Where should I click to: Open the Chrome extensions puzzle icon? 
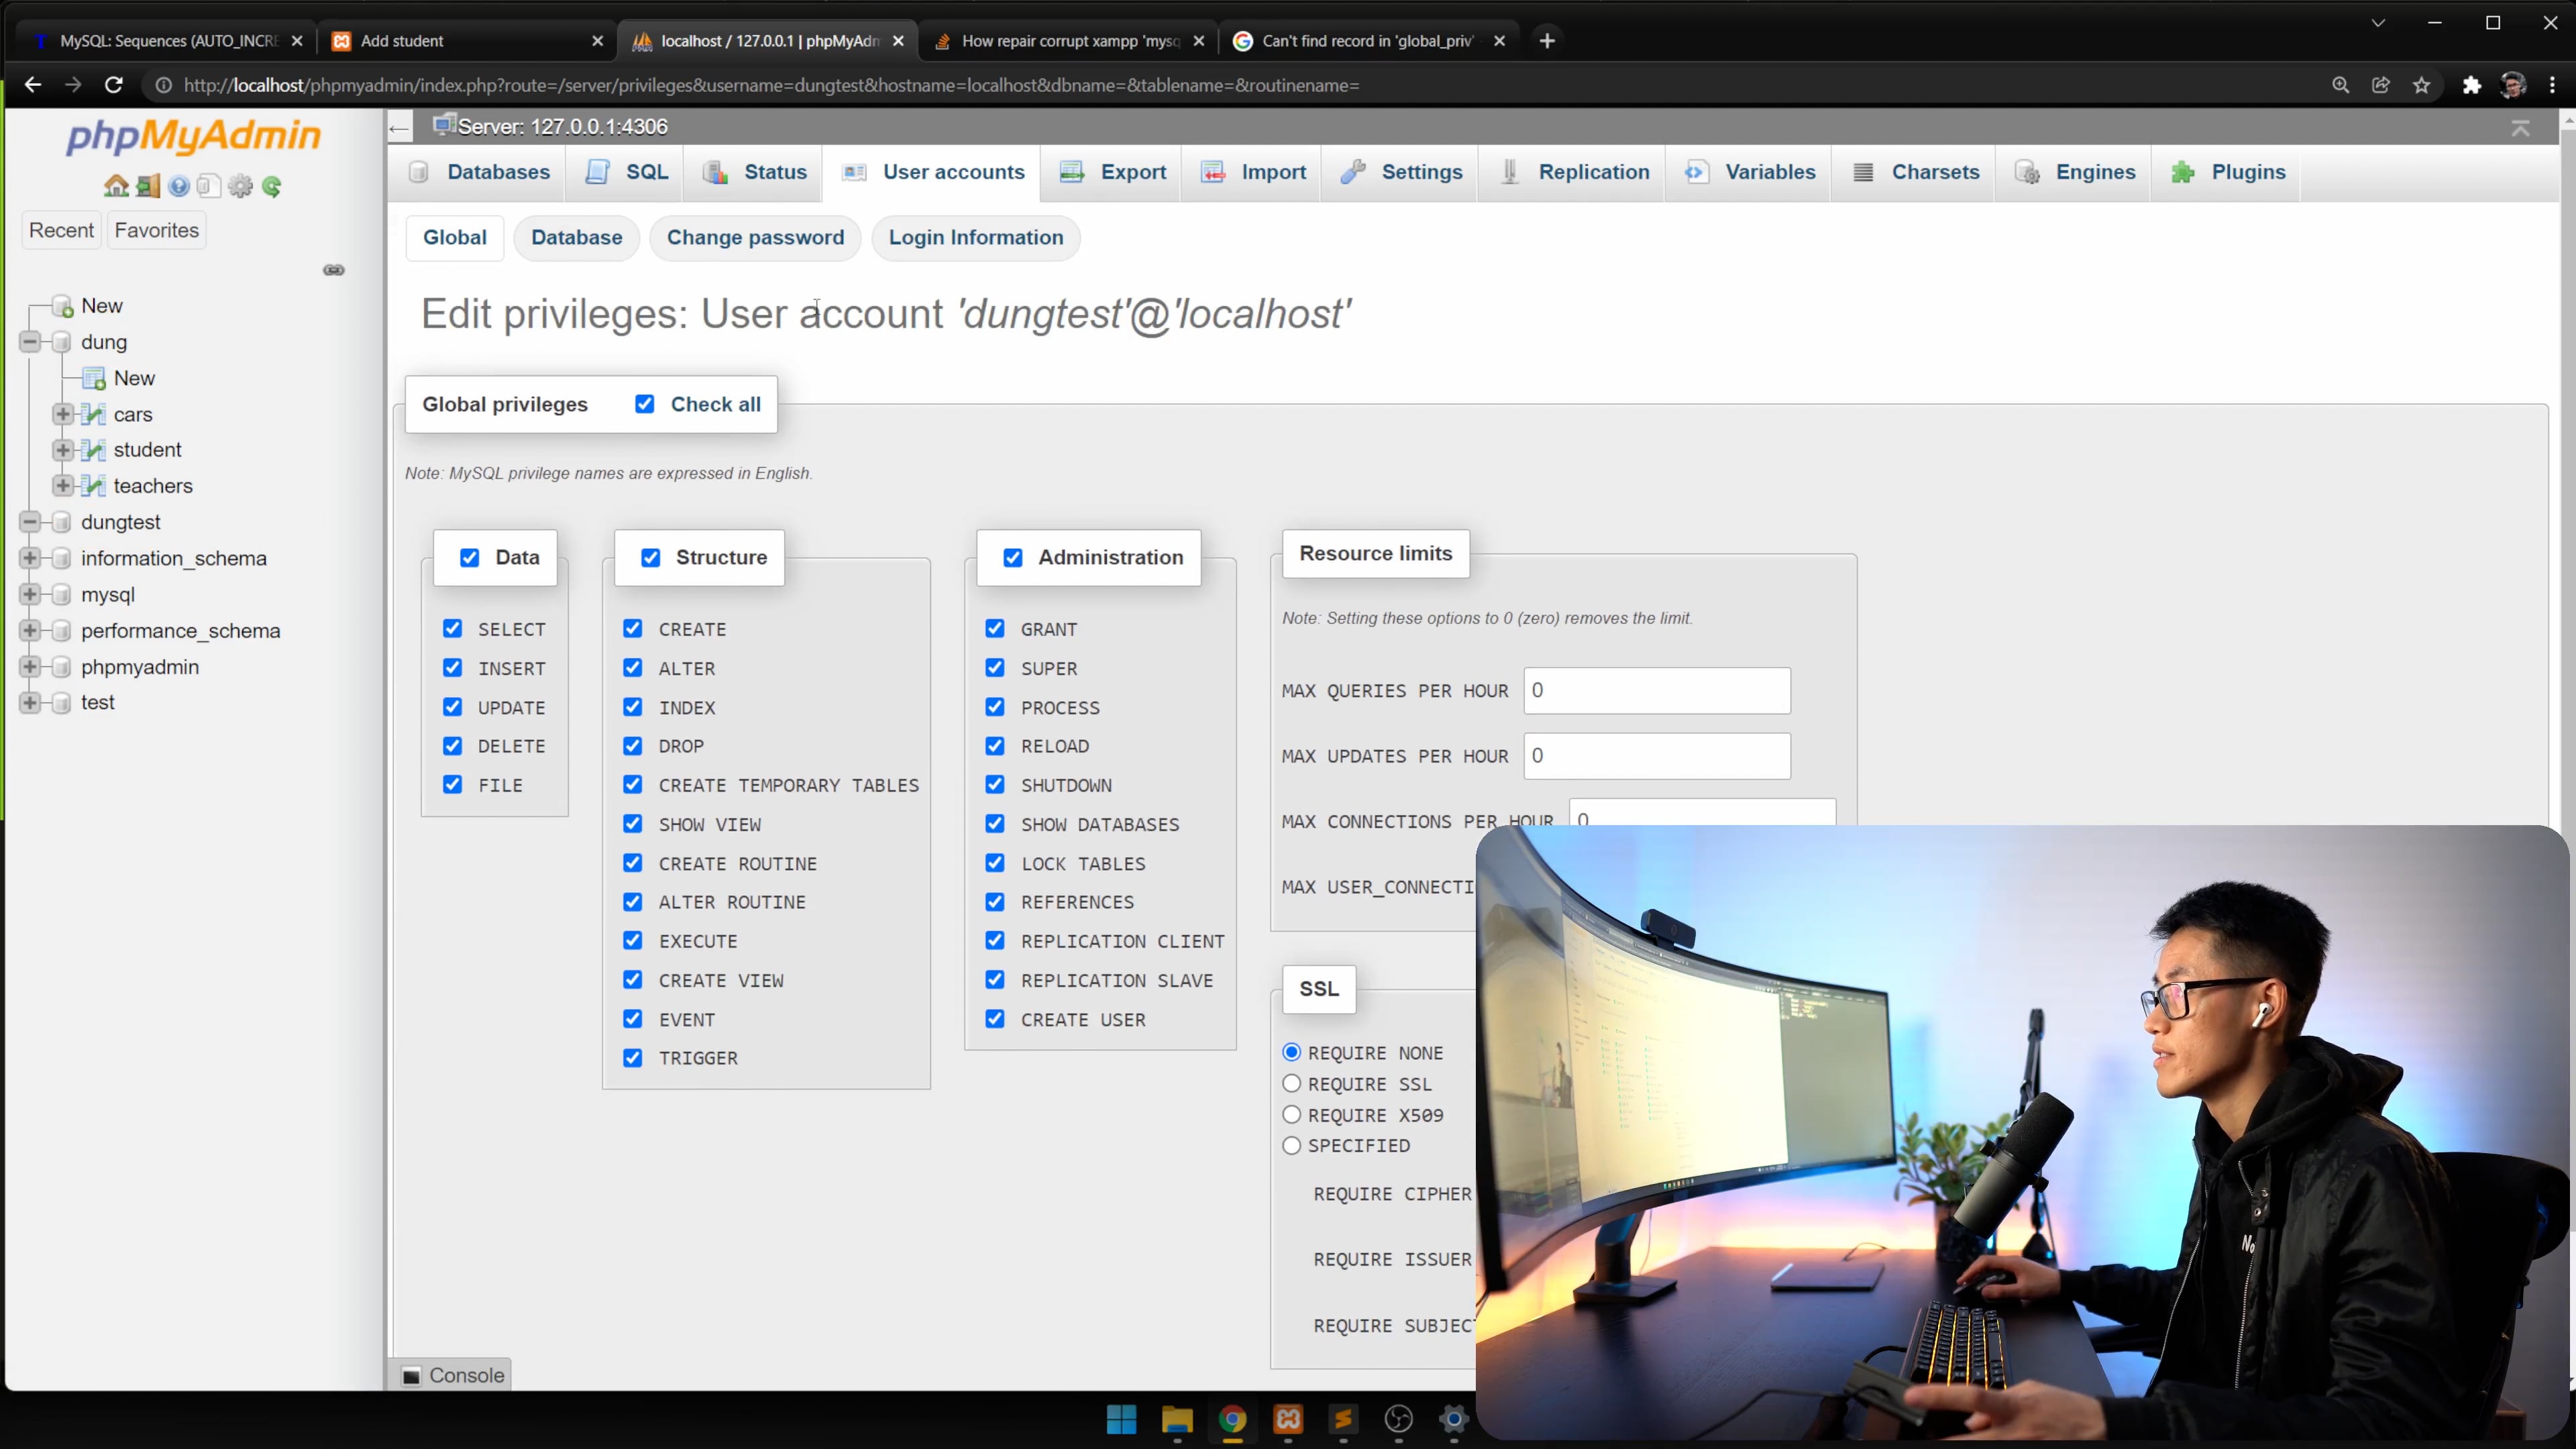pos(2471,85)
